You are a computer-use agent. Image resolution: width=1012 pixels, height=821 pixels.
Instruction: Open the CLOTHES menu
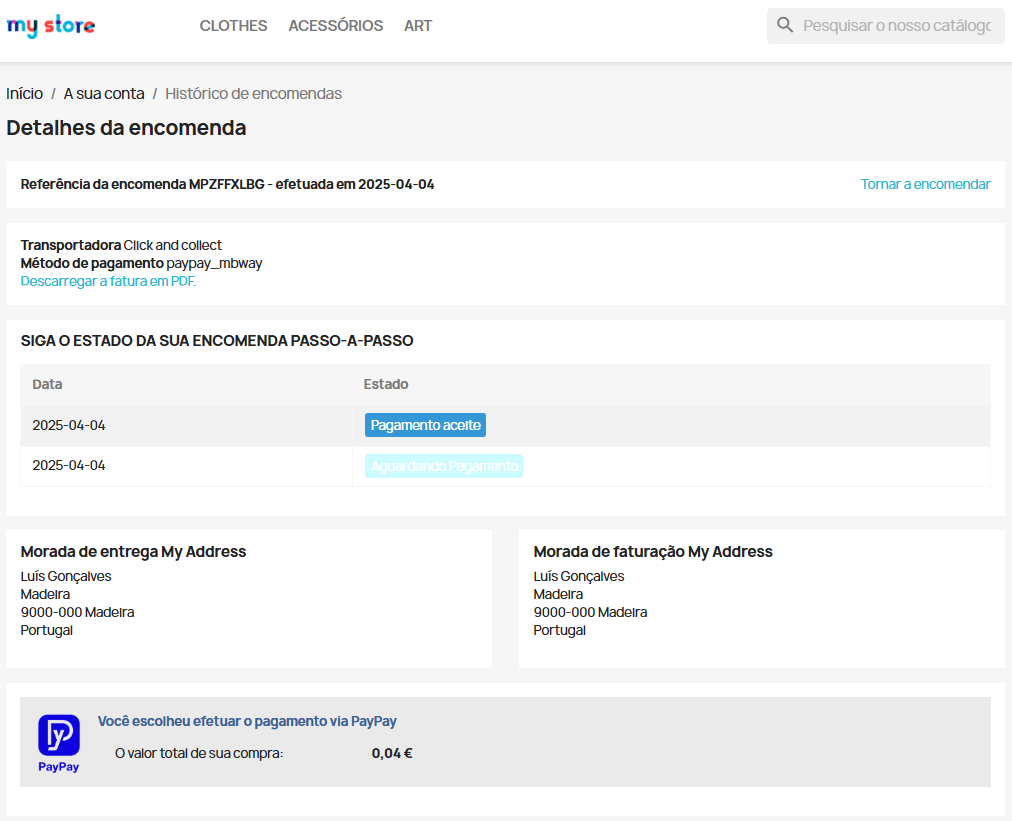tap(233, 26)
